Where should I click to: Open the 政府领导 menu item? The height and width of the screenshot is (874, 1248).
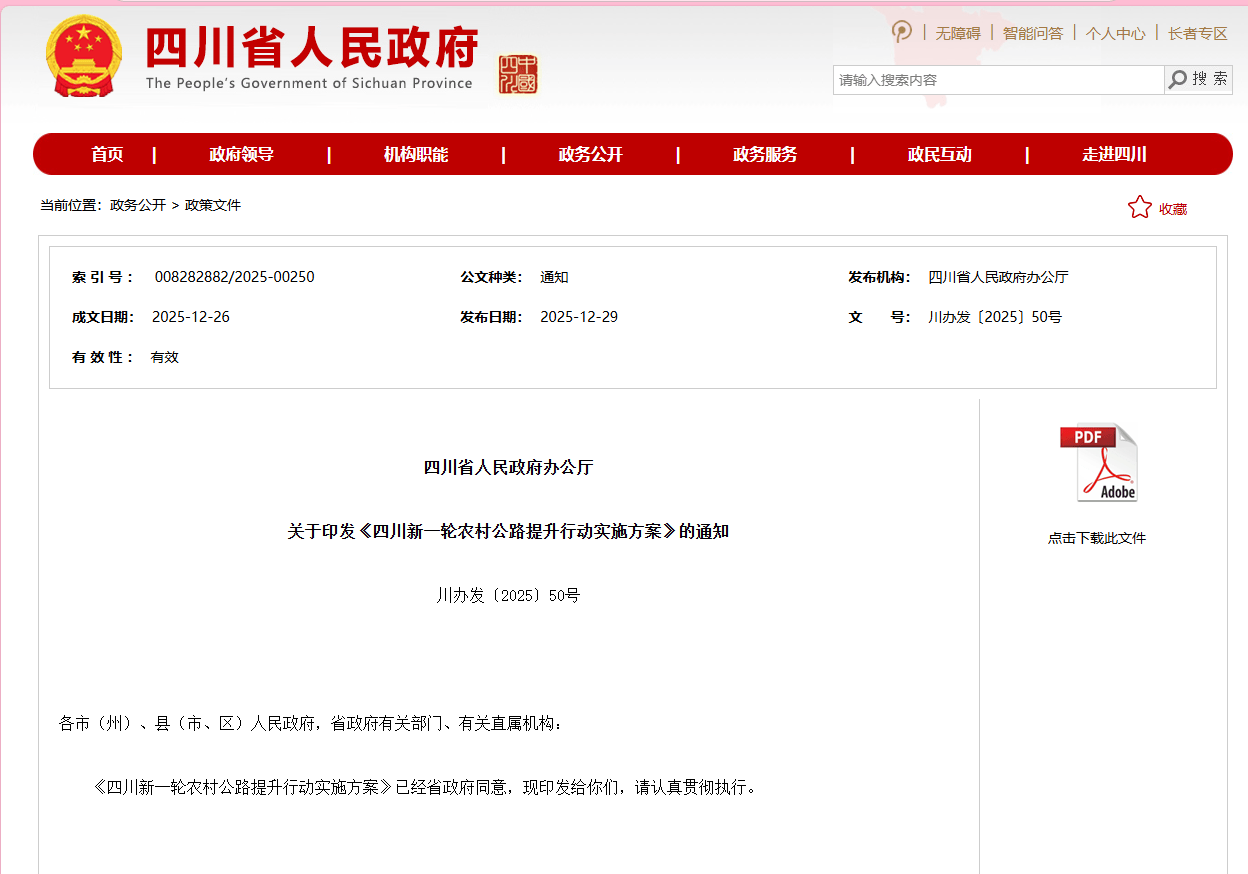(x=241, y=154)
